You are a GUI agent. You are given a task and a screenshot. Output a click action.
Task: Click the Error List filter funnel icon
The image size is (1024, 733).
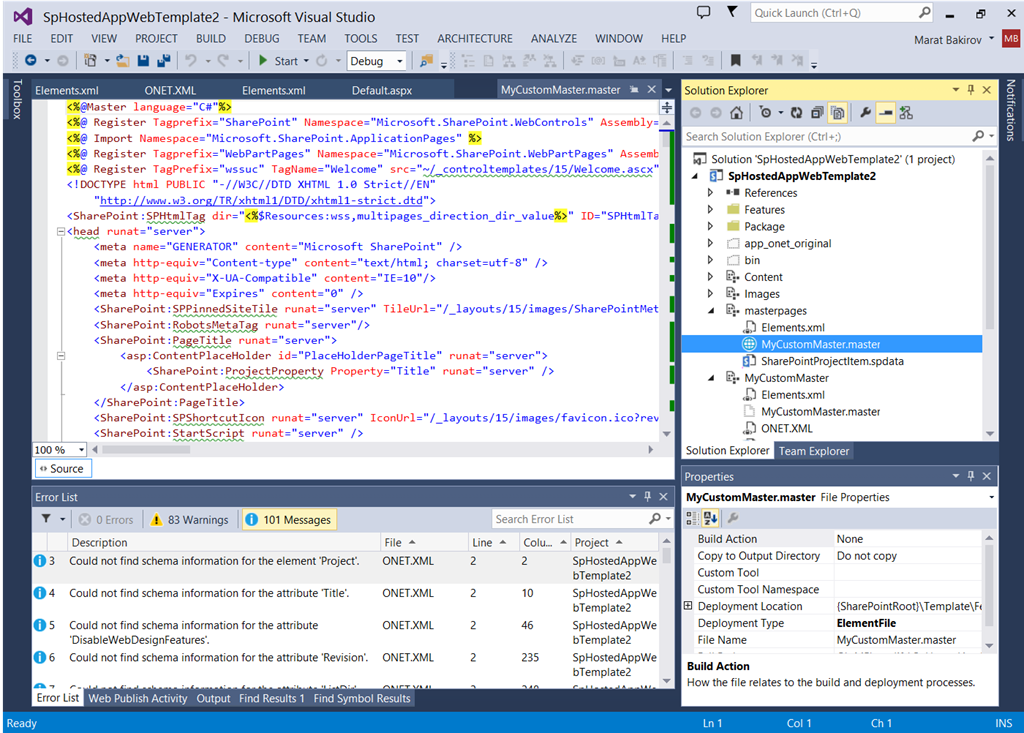click(46, 519)
